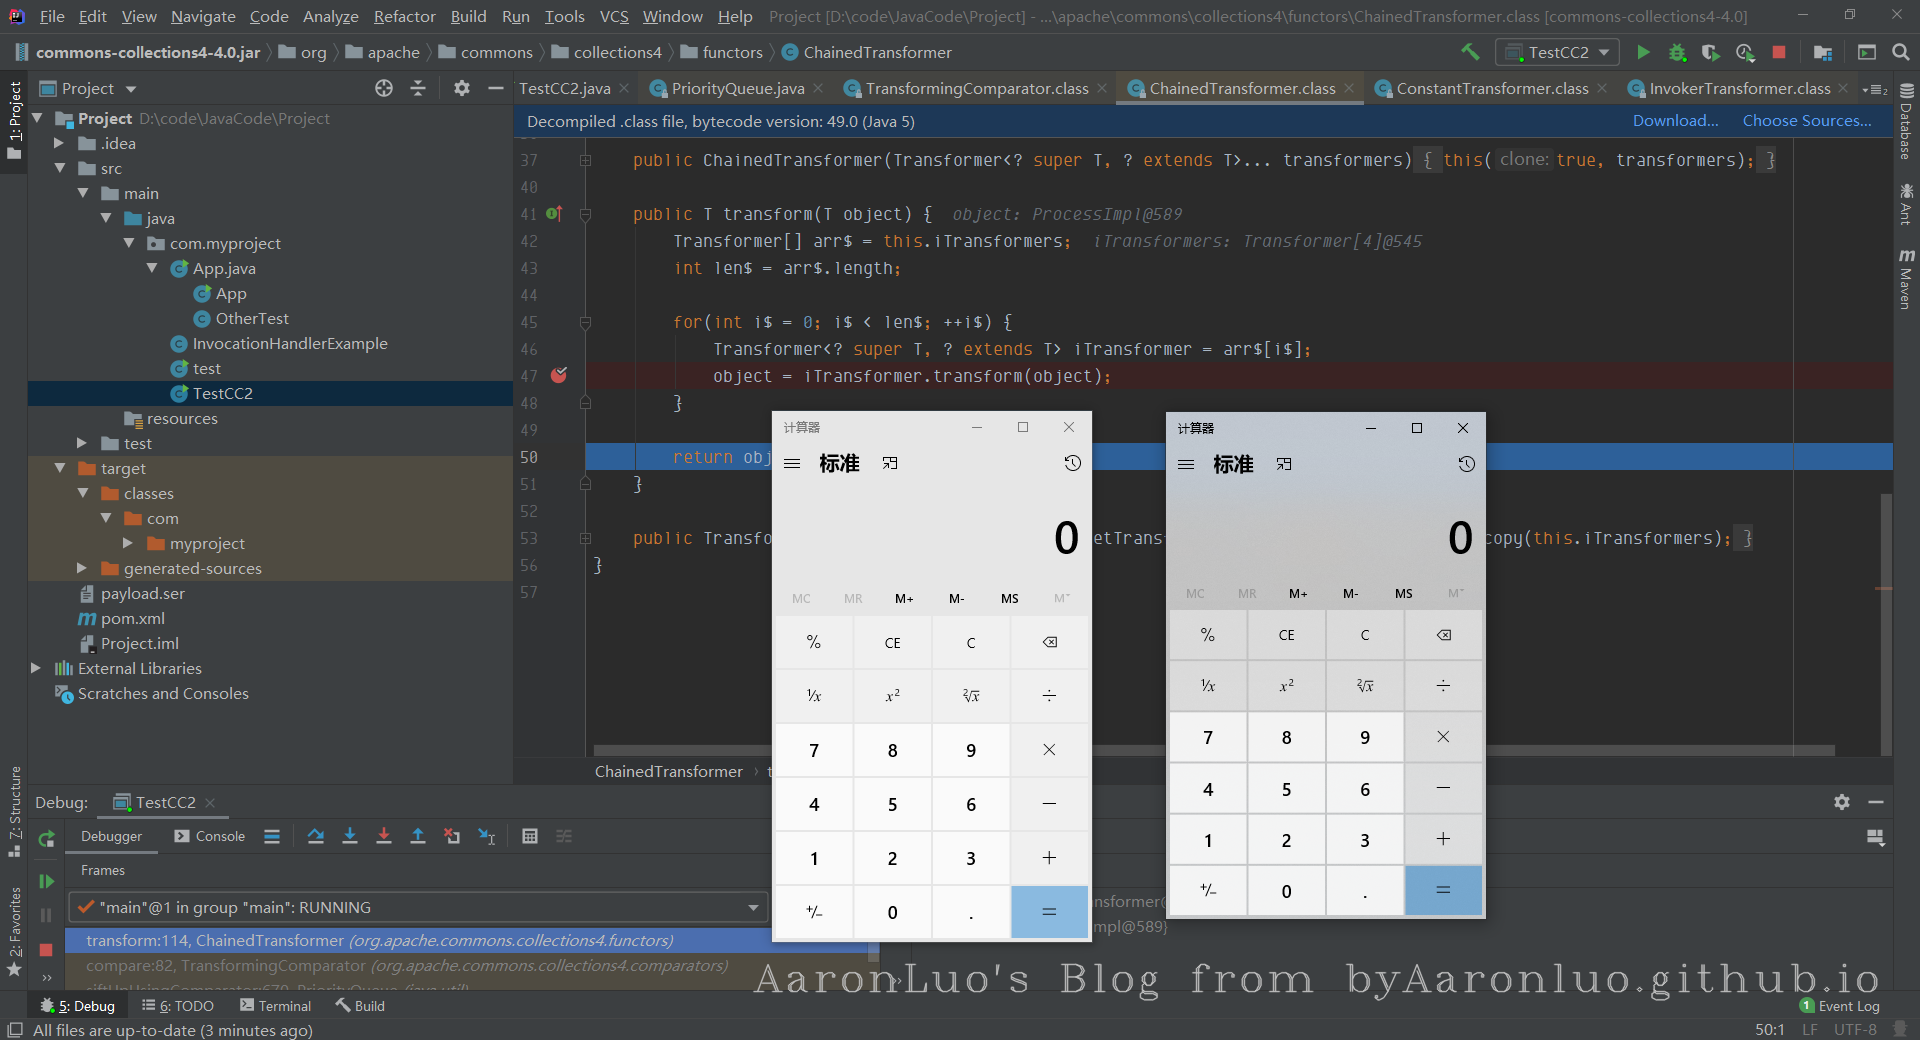Toggle the breakpoint on line 47
The height and width of the screenshot is (1040, 1920).
(559, 376)
